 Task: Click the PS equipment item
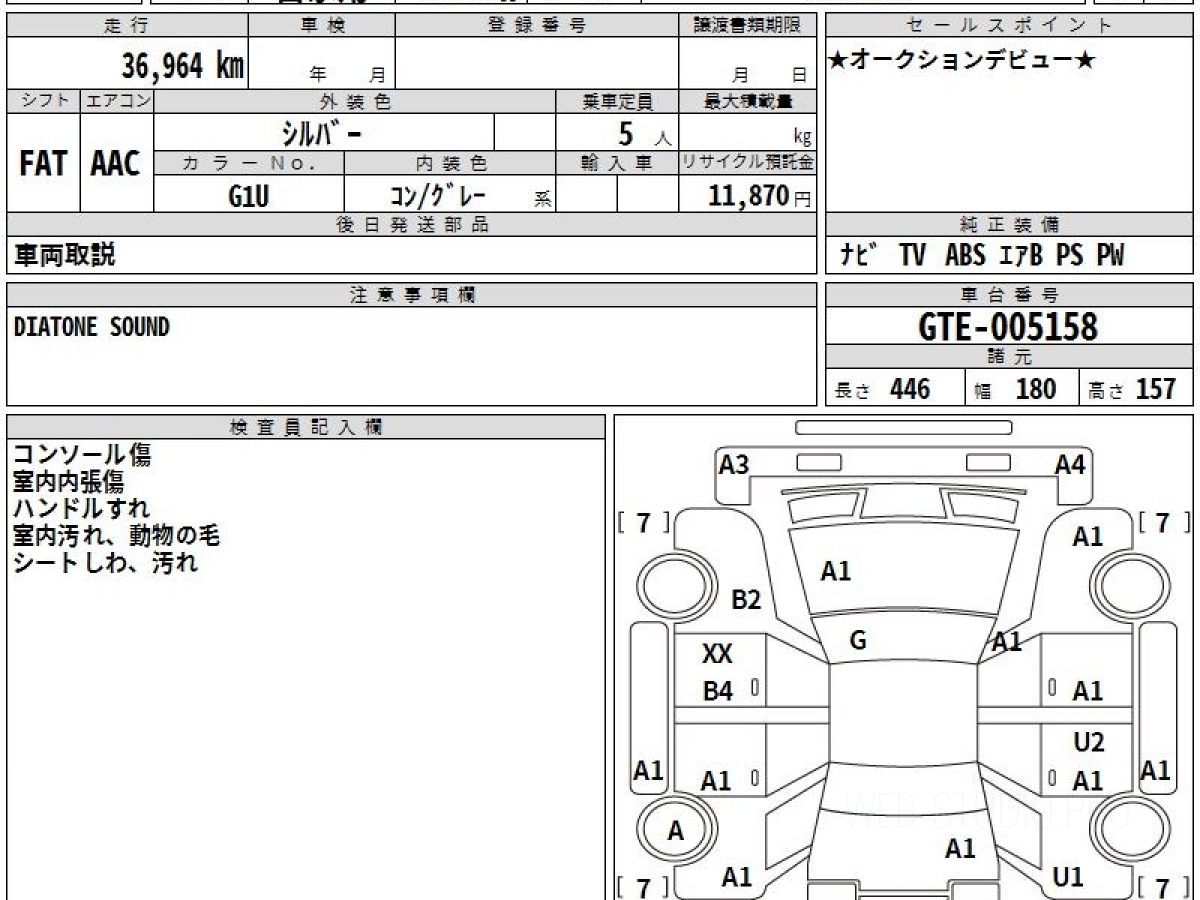pyautogui.click(x=1069, y=256)
